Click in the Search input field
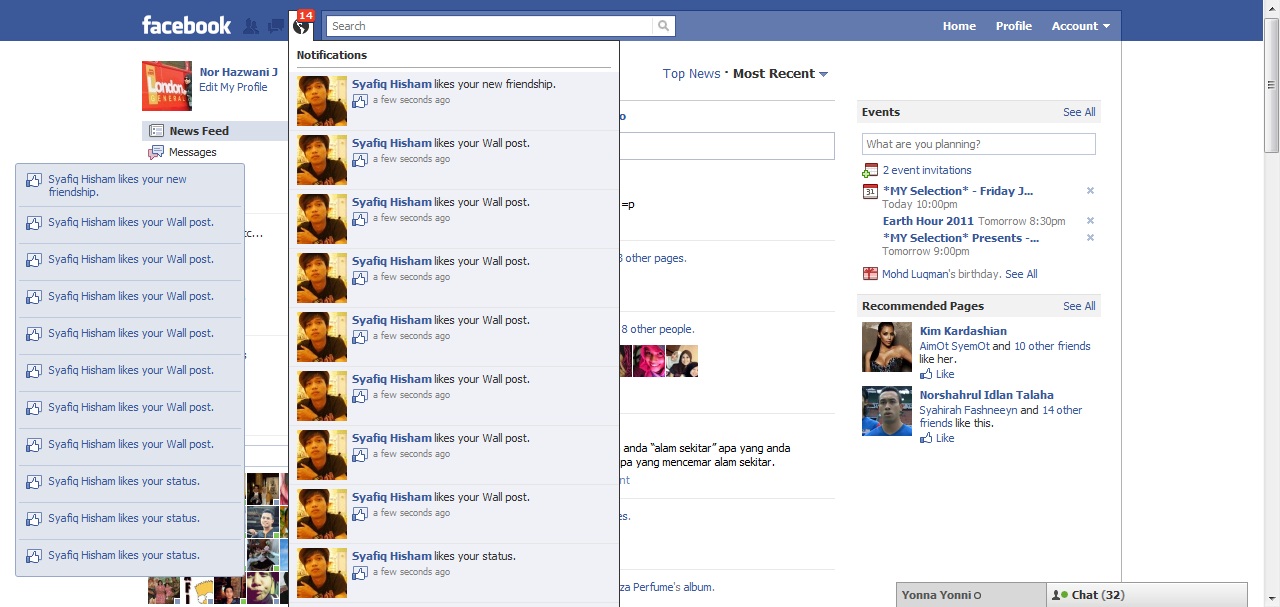 coord(490,26)
